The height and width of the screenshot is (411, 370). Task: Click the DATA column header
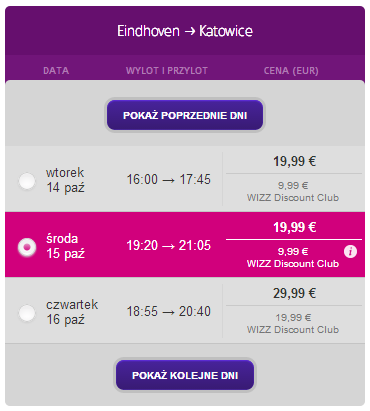coord(56,71)
